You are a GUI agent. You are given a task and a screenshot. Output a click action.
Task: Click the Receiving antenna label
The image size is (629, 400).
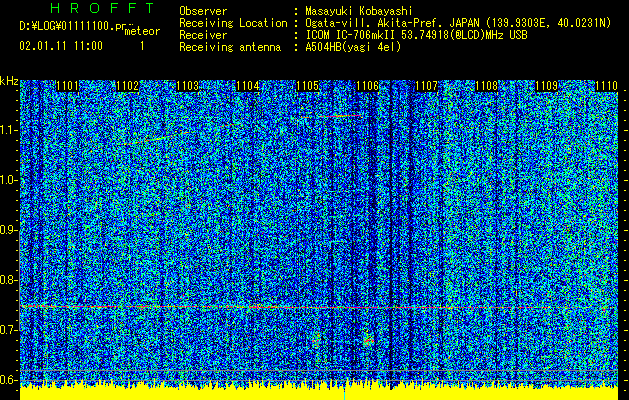pyautogui.click(x=230, y=47)
